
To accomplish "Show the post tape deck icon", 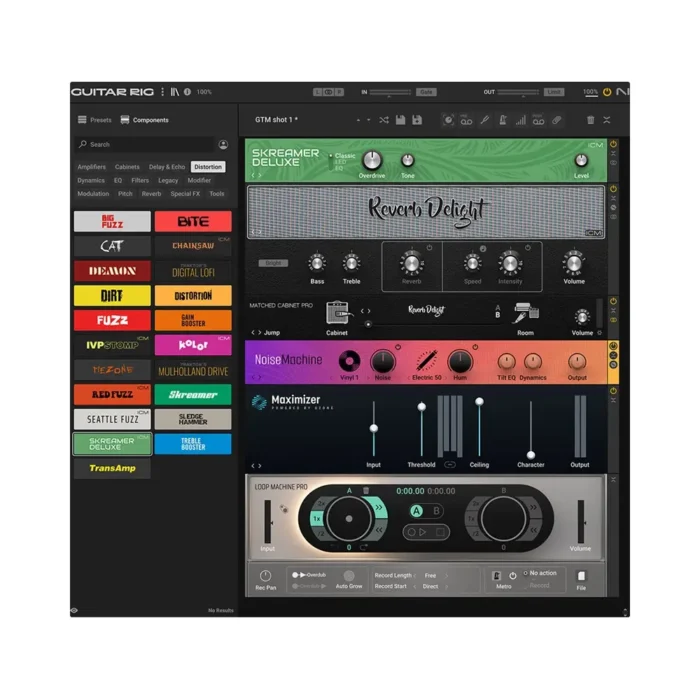I will (538, 120).
